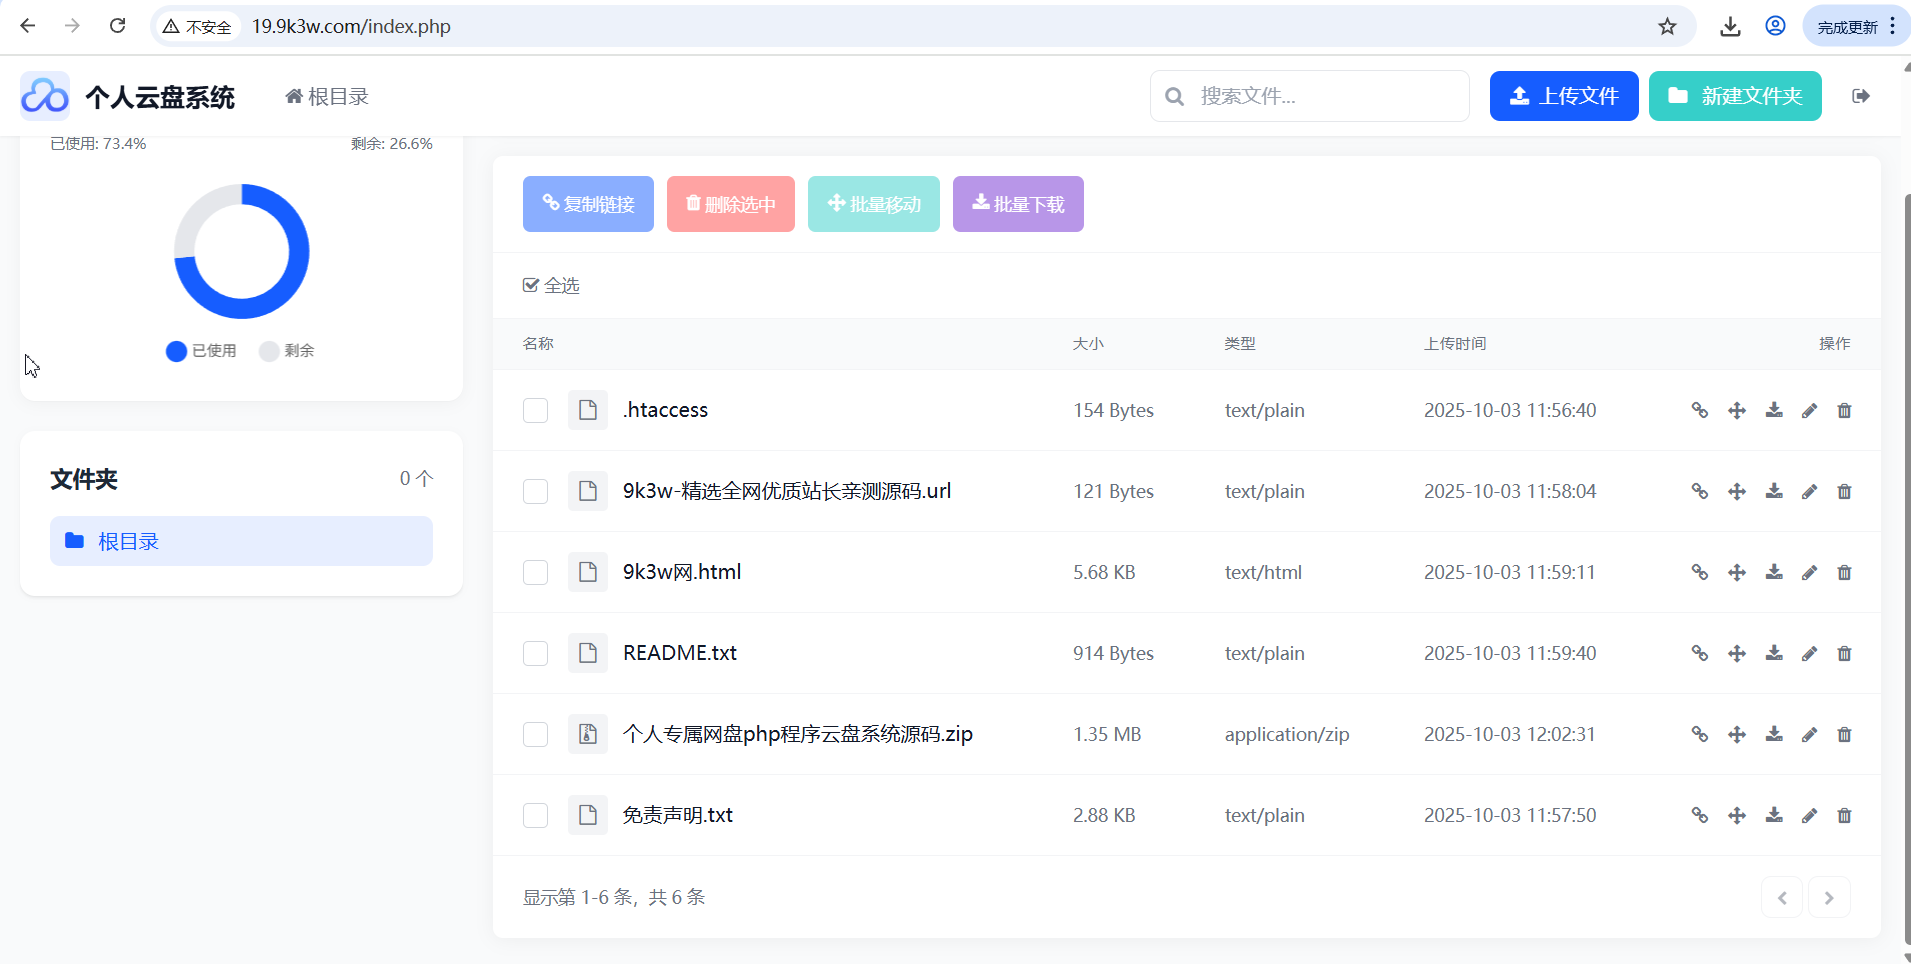Click the logout icon in header
1911x964 pixels.
[x=1860, y=96]
